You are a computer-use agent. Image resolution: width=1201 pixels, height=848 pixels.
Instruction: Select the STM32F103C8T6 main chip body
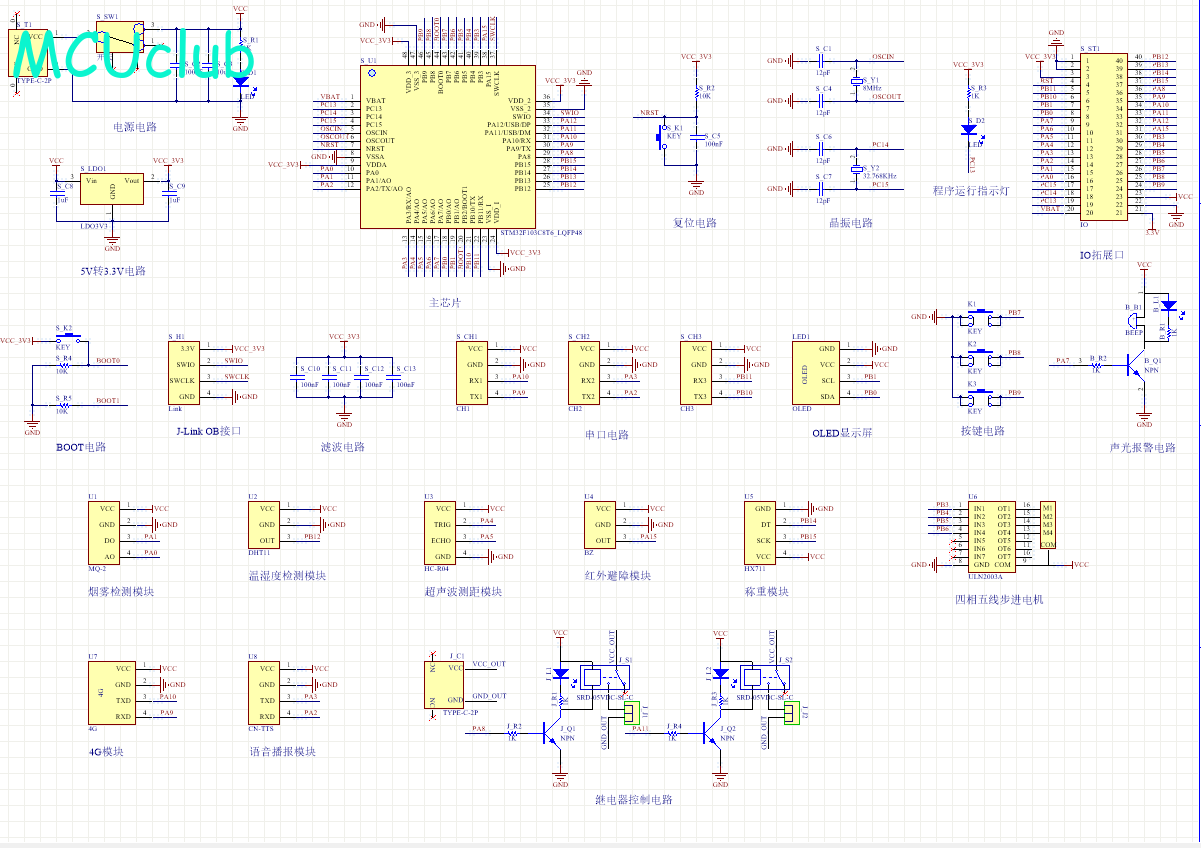tap(448, 148)
